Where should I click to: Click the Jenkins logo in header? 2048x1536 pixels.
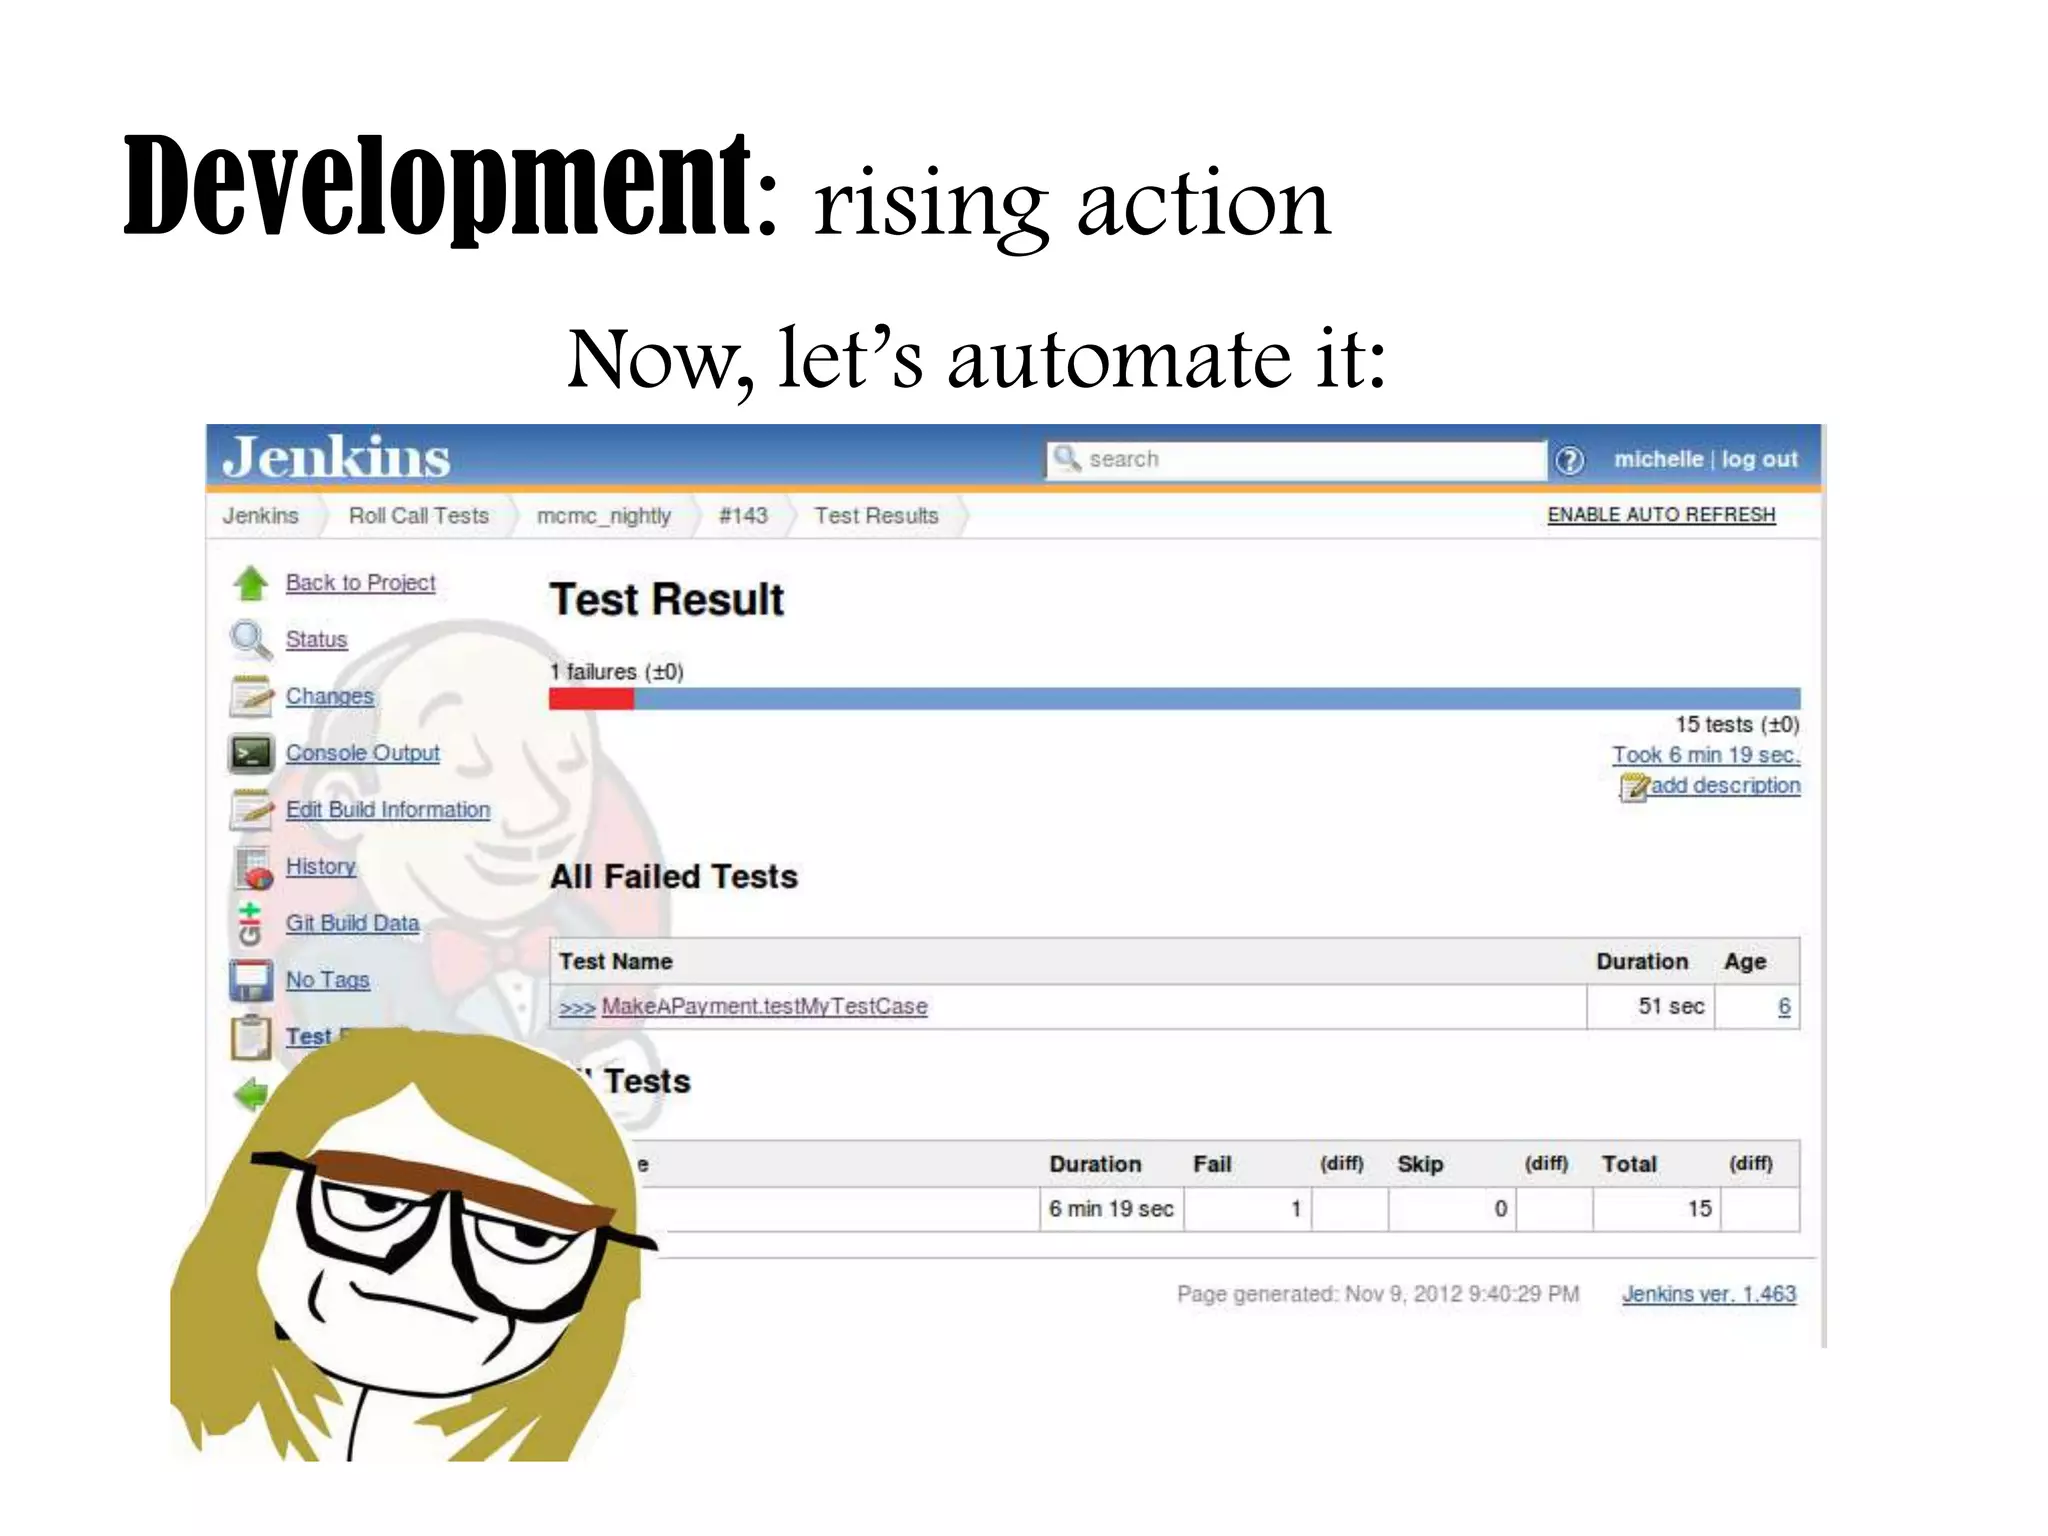[336, 457]
